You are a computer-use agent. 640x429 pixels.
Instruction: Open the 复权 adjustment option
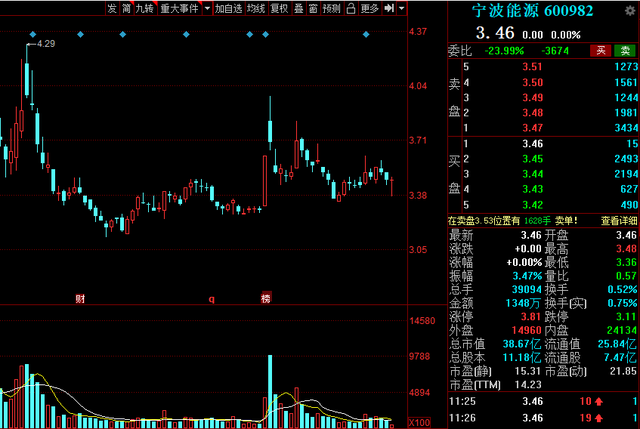[280, 8]
